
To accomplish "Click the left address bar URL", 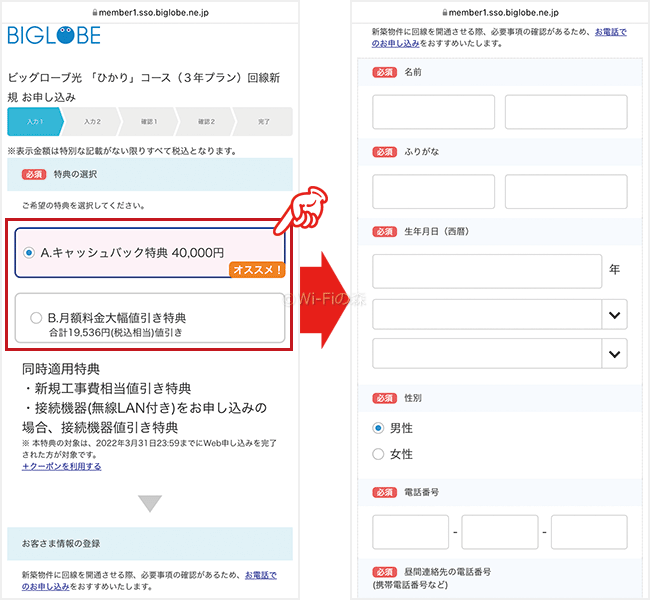I will (153, 13).
